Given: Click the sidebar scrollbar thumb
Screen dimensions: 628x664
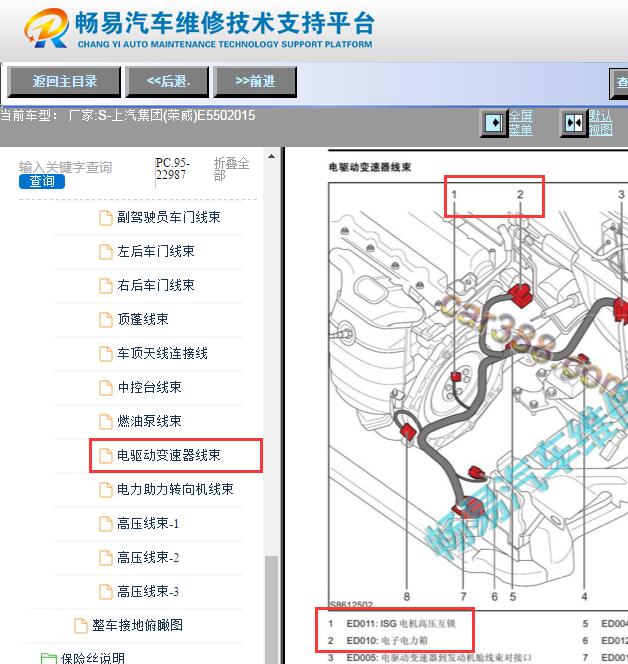Looking at the screenshot, I should click(271, 610).
